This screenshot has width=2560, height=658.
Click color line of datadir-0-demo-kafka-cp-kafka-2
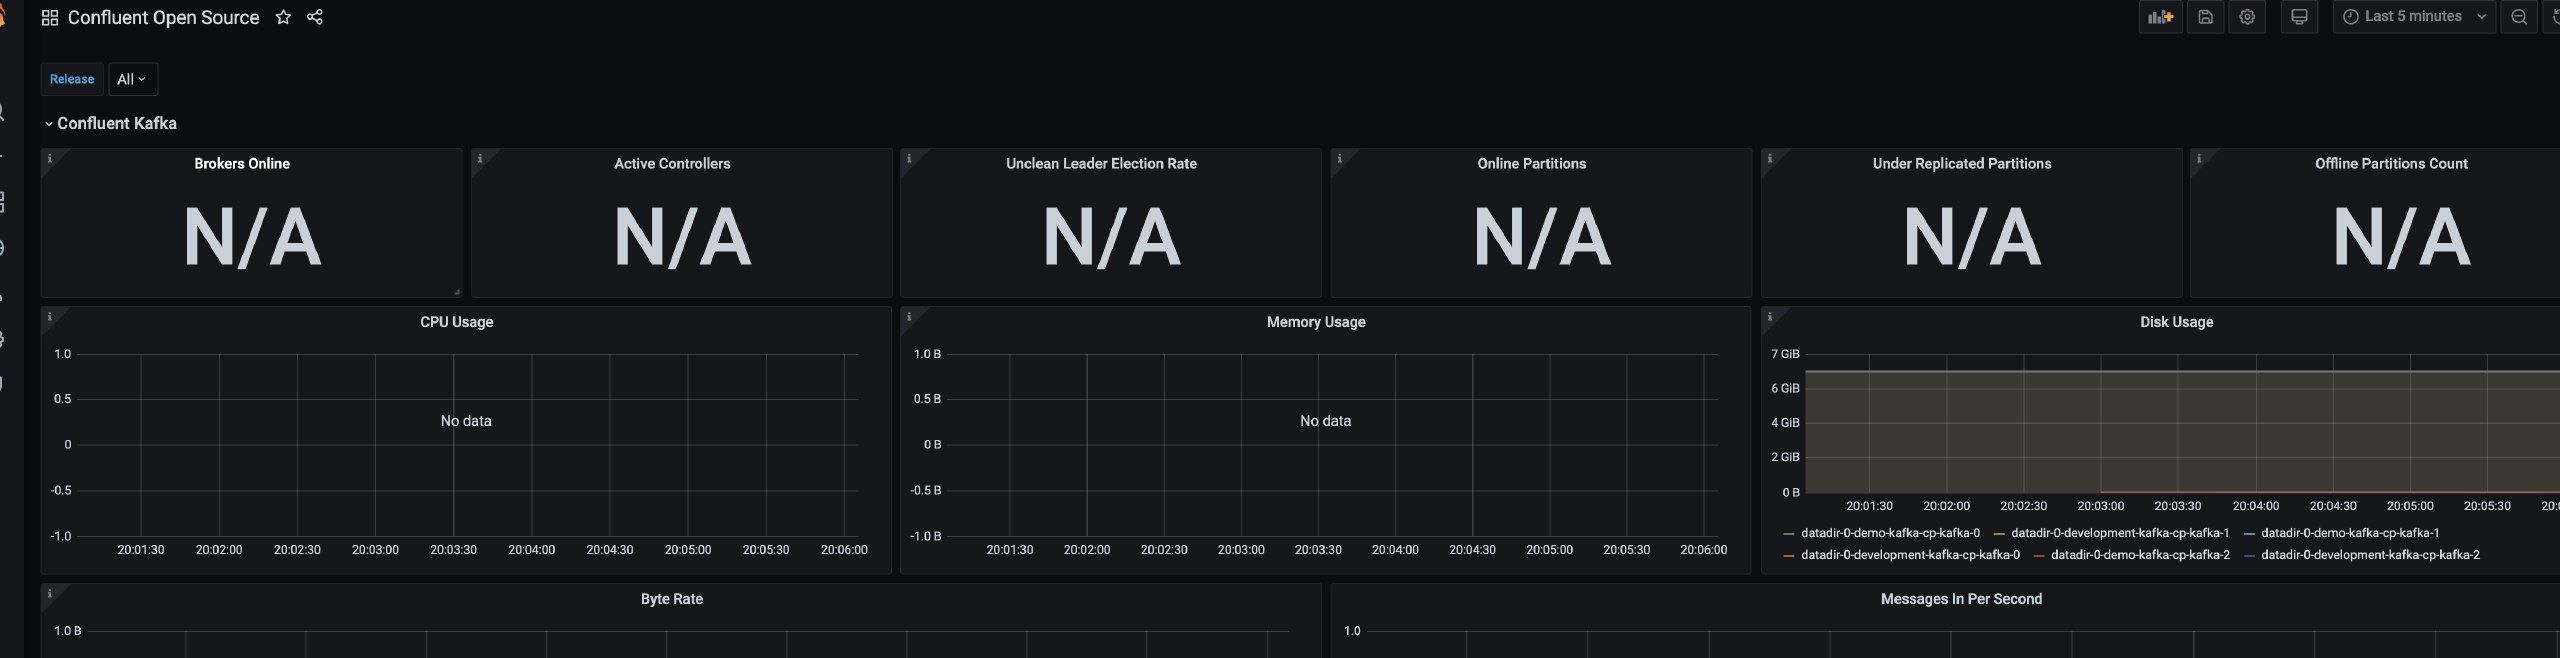coord(2039,556)
